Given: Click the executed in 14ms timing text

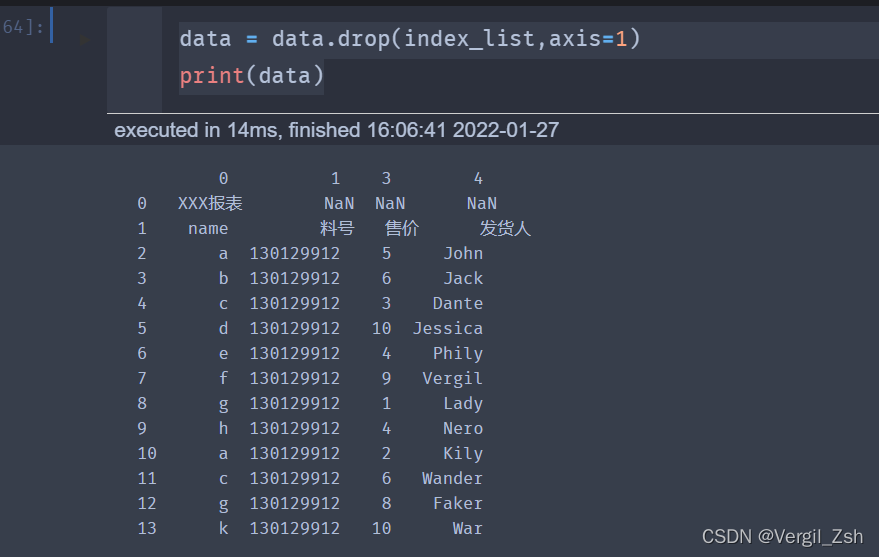Looking at the screenshot, I should 336,130.
